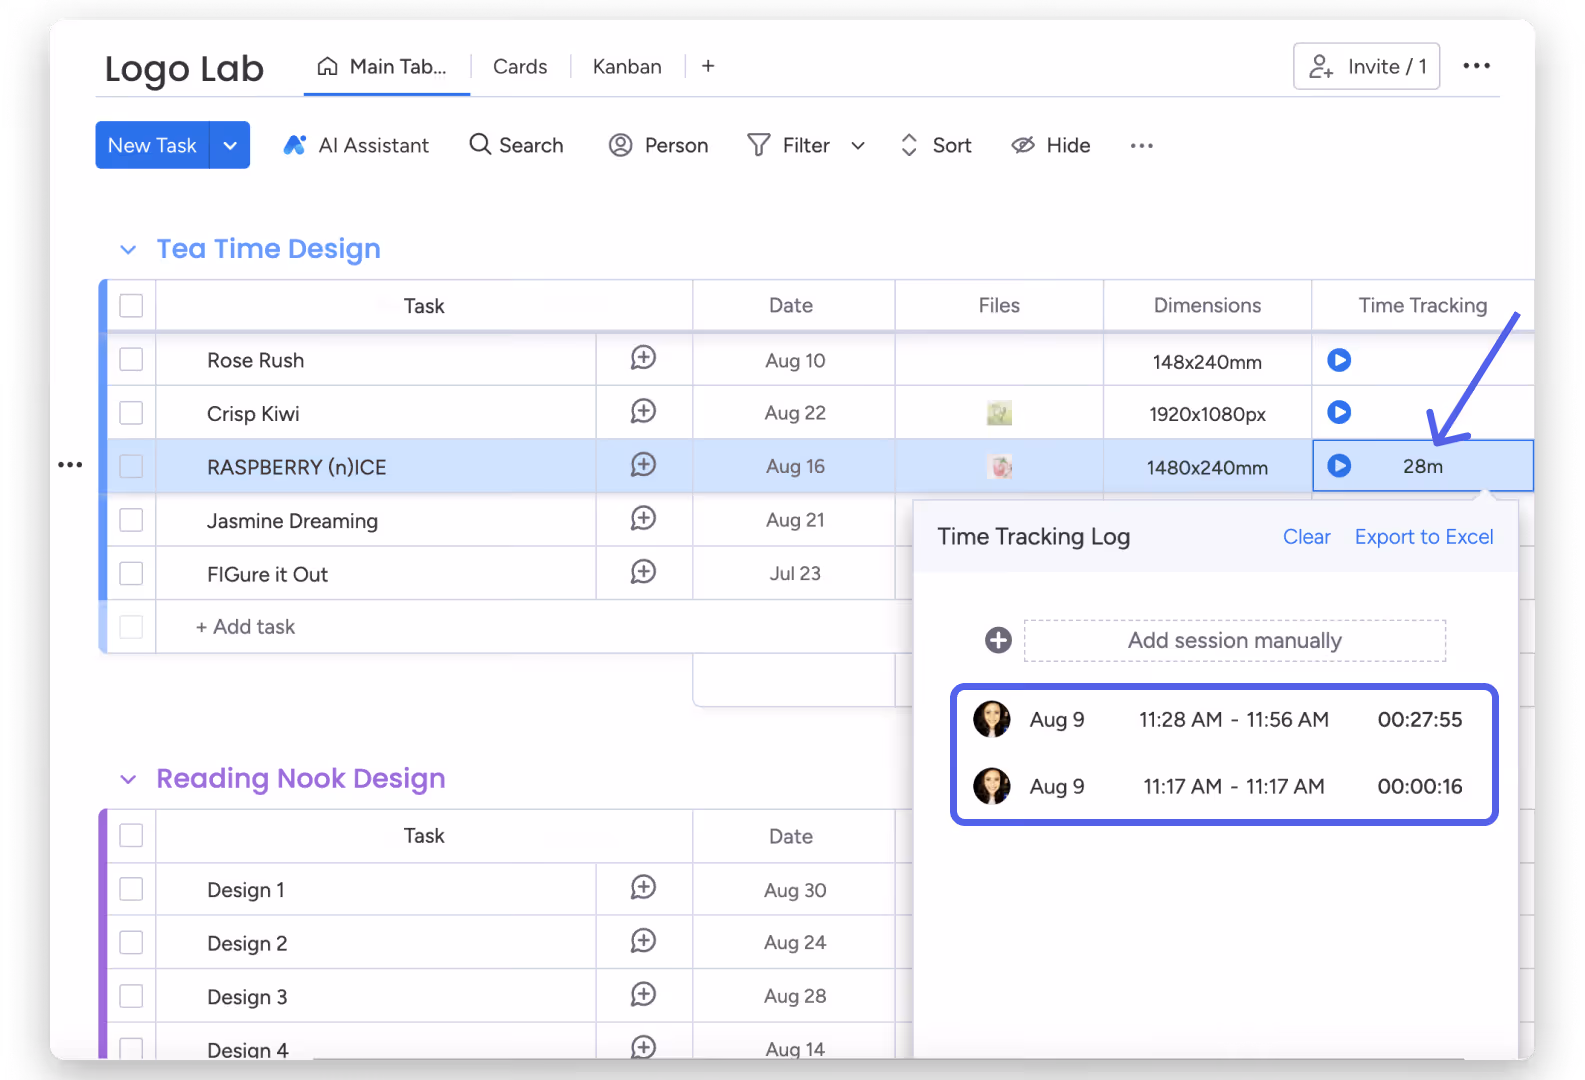The image size is (1585, 1080).
Task: Click the Dimensions column header
Action: [x=1207, y=305]
